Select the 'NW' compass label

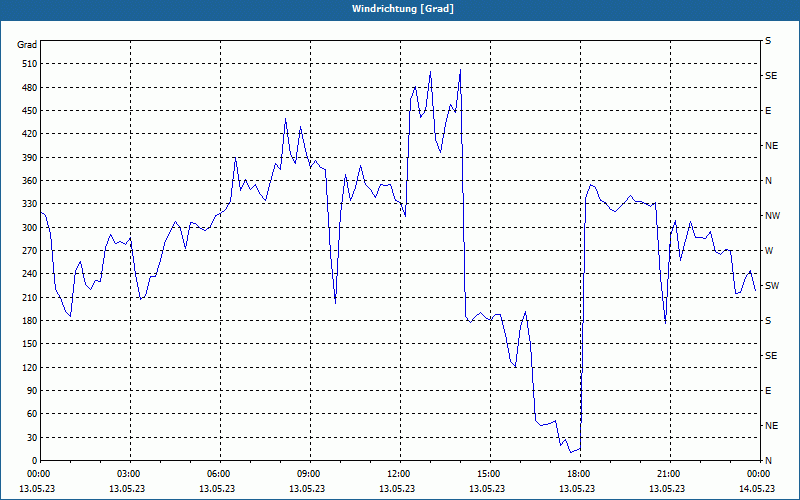pyautogui.click(x=772, y=216)
